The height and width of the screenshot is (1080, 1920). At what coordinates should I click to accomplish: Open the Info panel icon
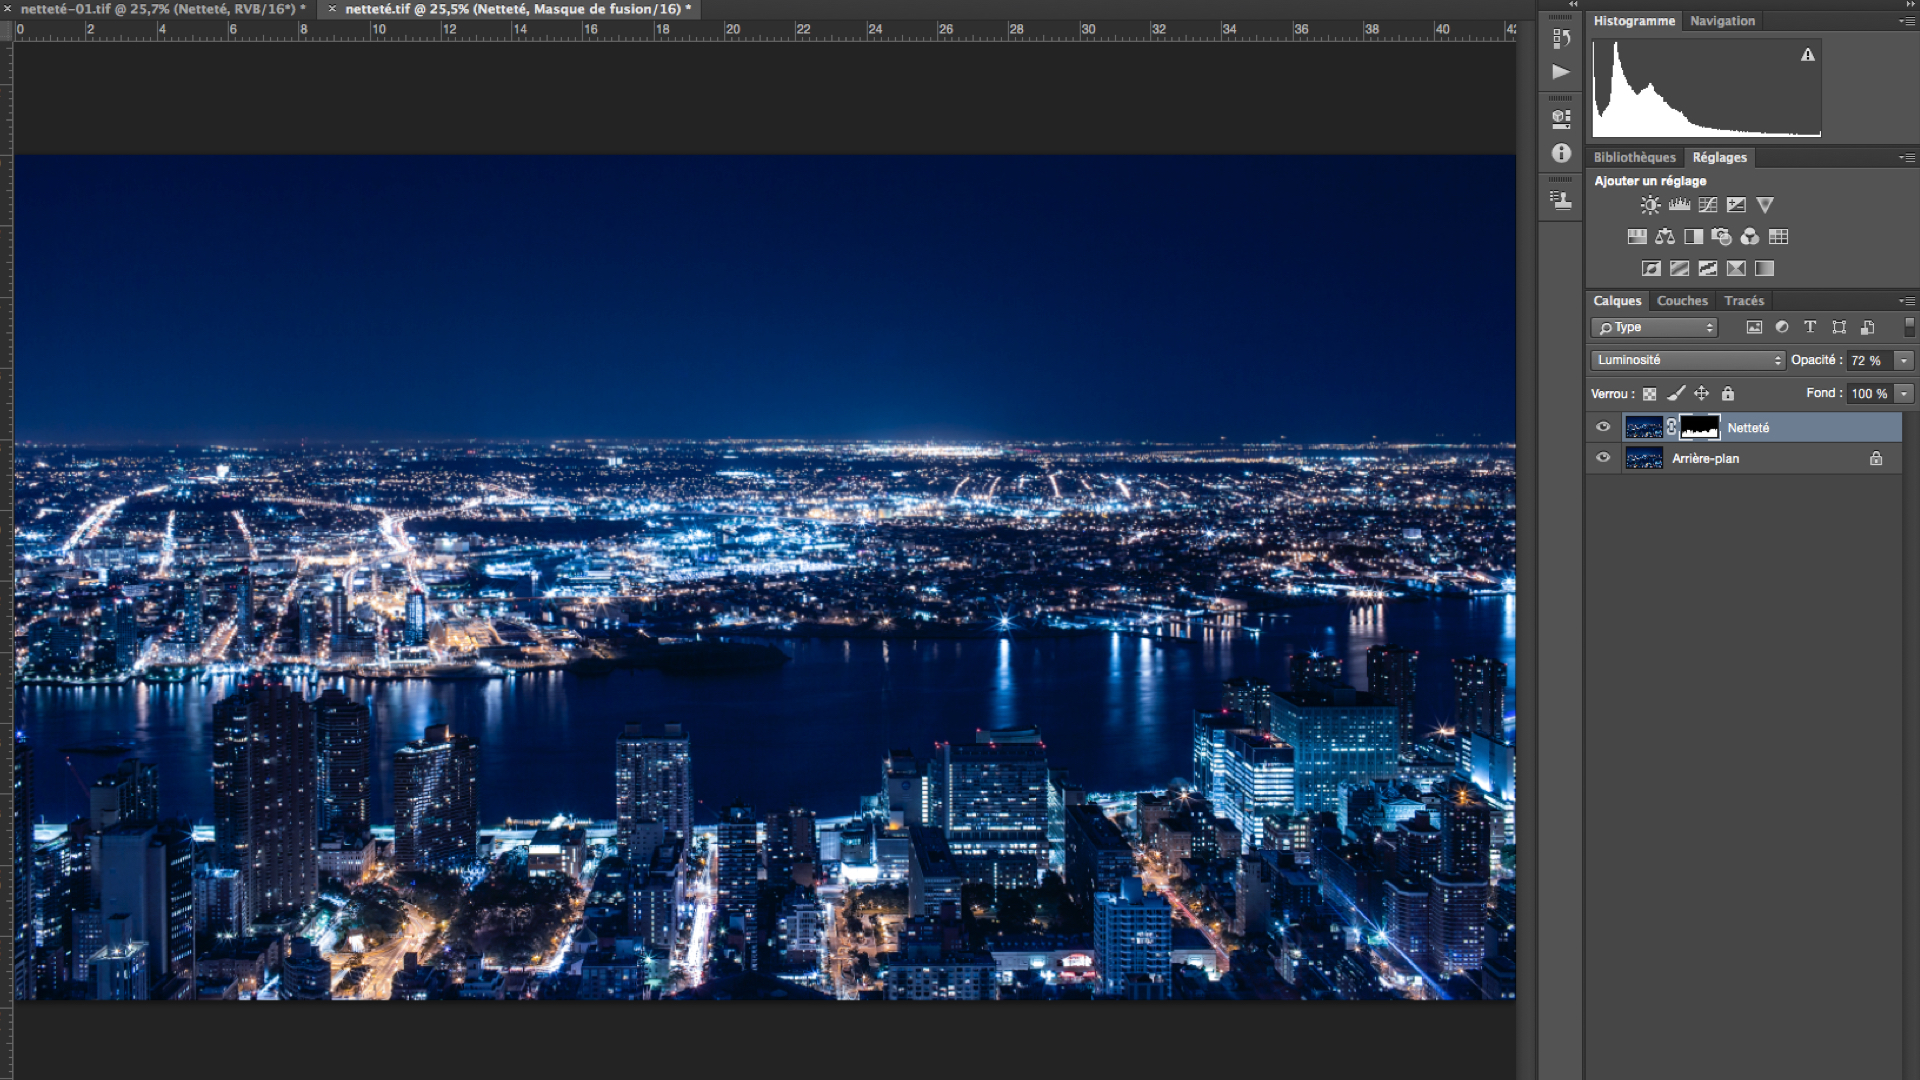[x=1561, y=153]
